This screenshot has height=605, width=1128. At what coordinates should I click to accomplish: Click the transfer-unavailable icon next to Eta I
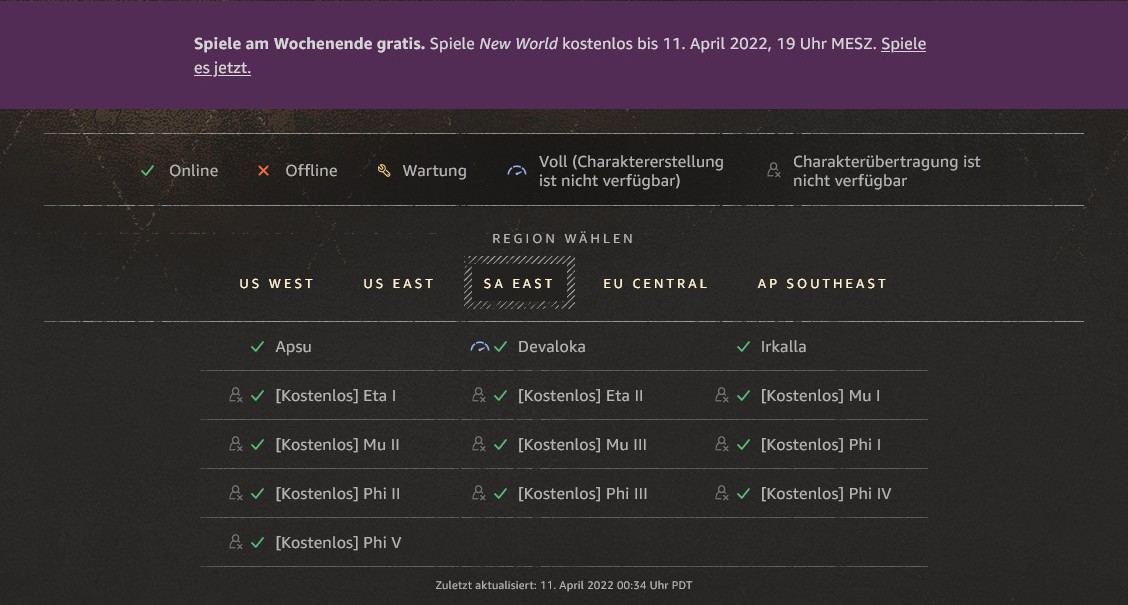click(x=236, y=396)
